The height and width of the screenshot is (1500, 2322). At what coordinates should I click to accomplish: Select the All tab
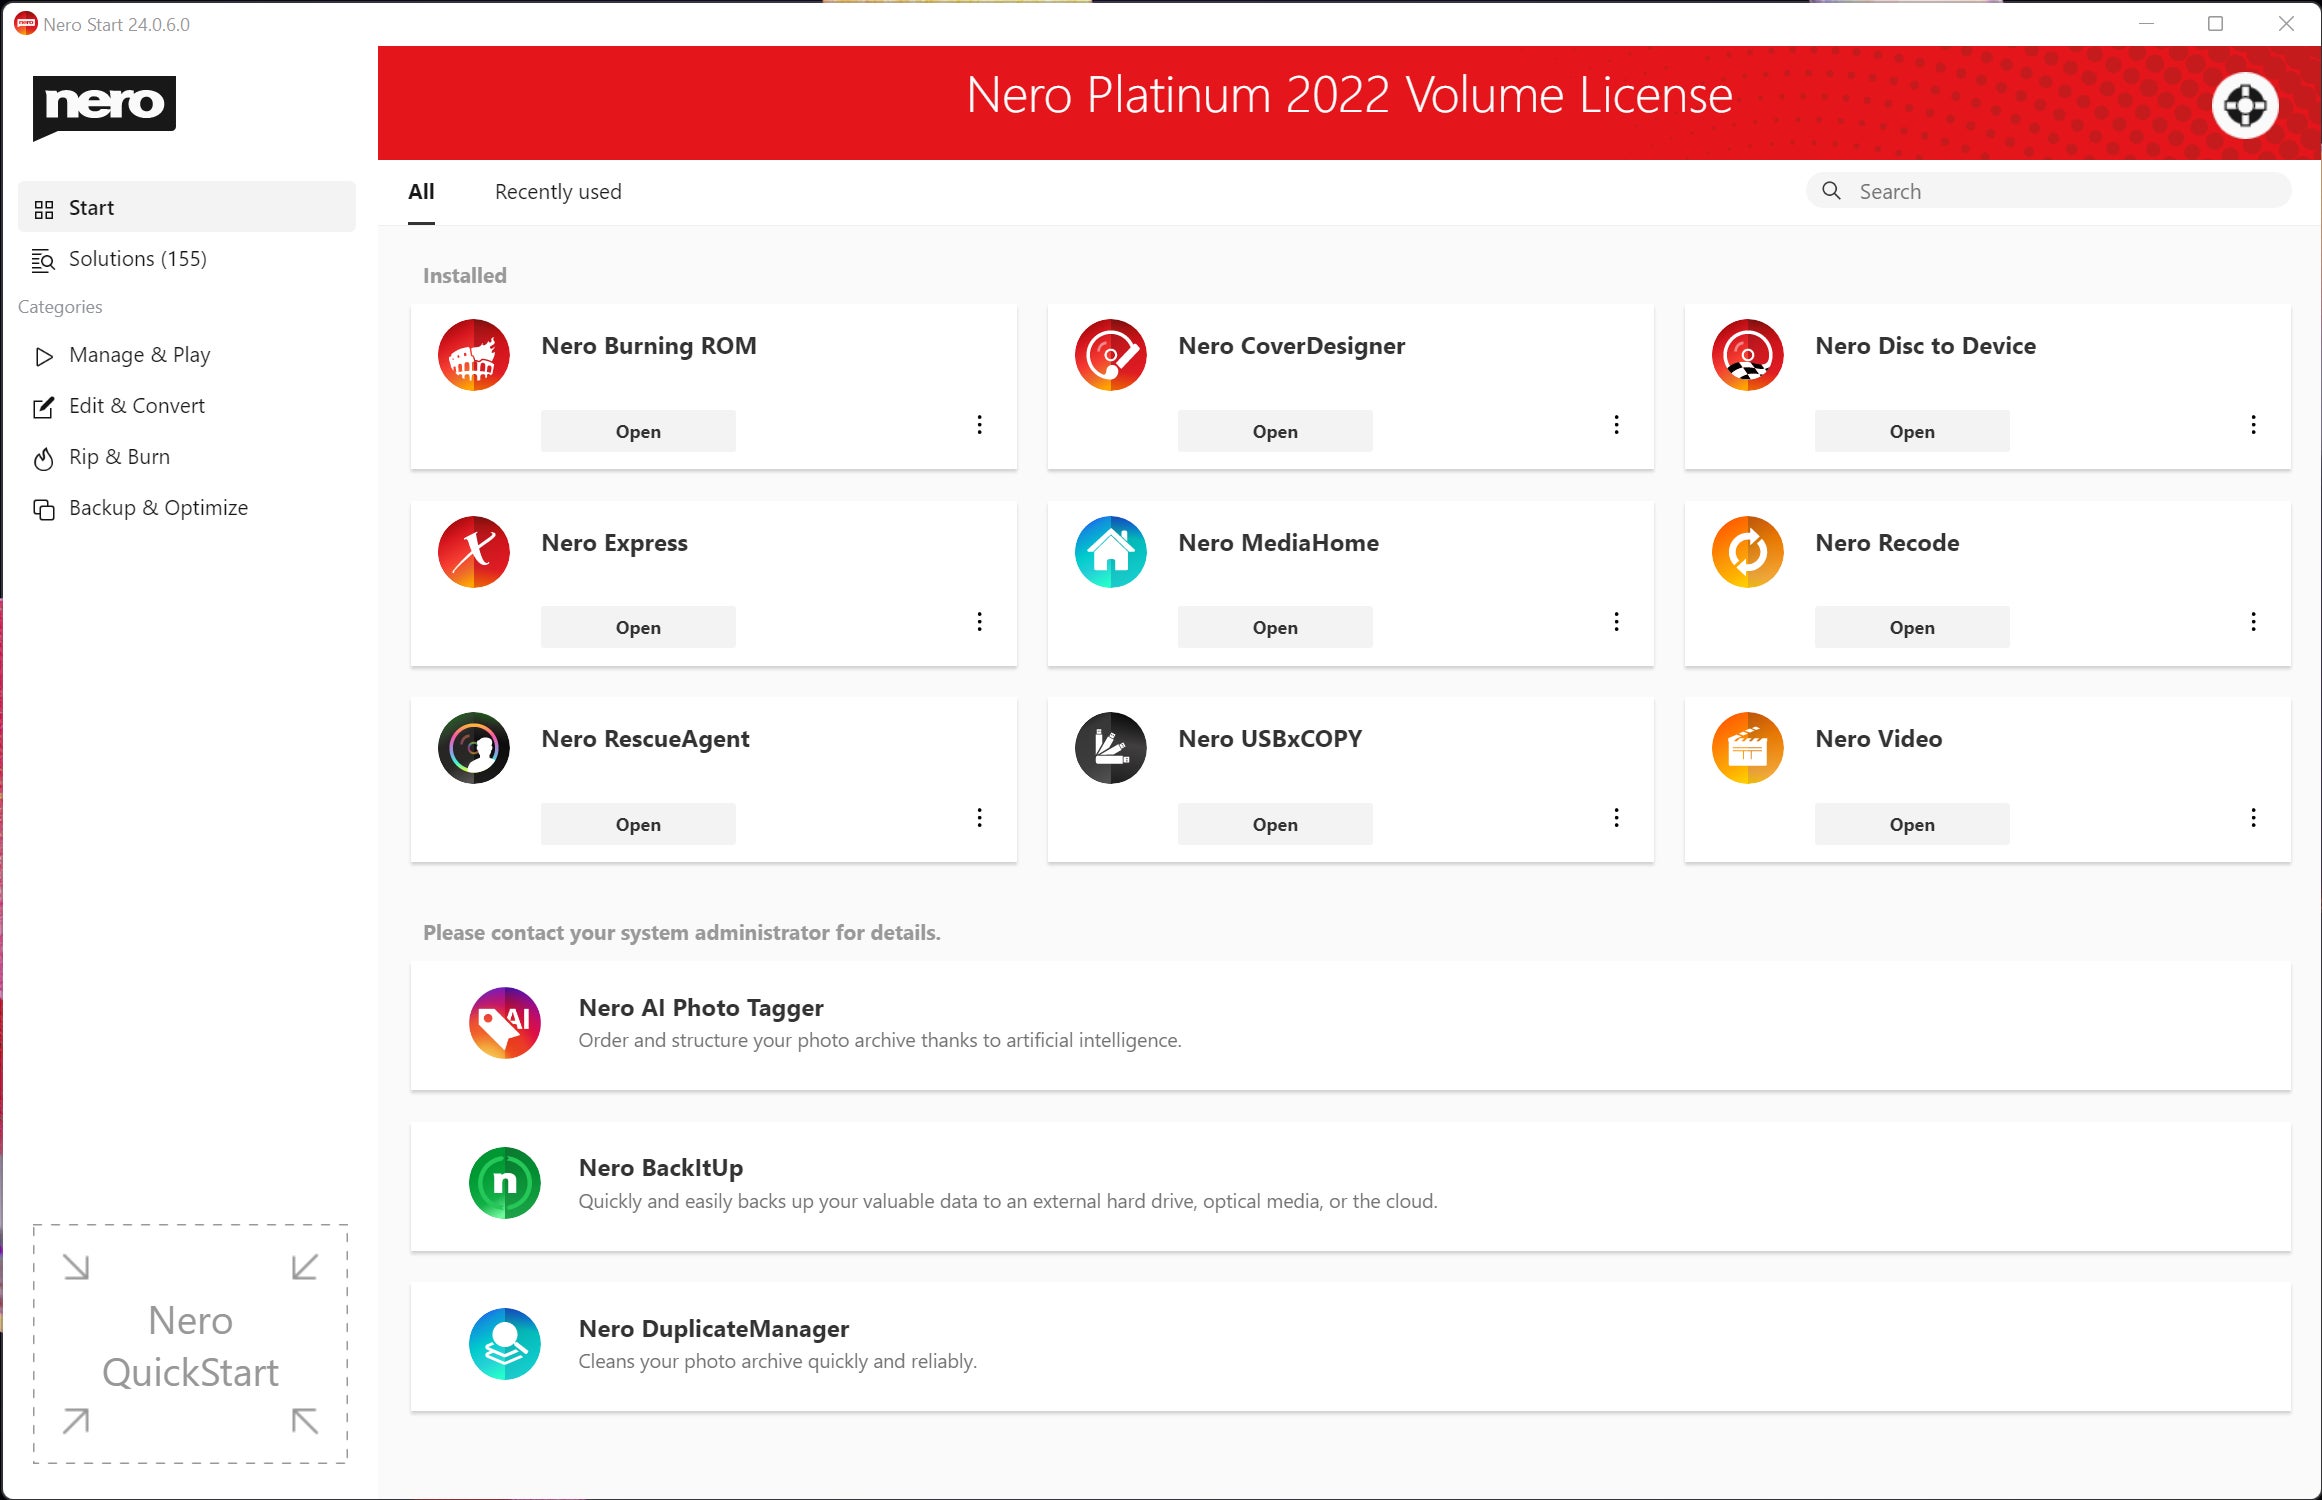(x=420, y=191)
